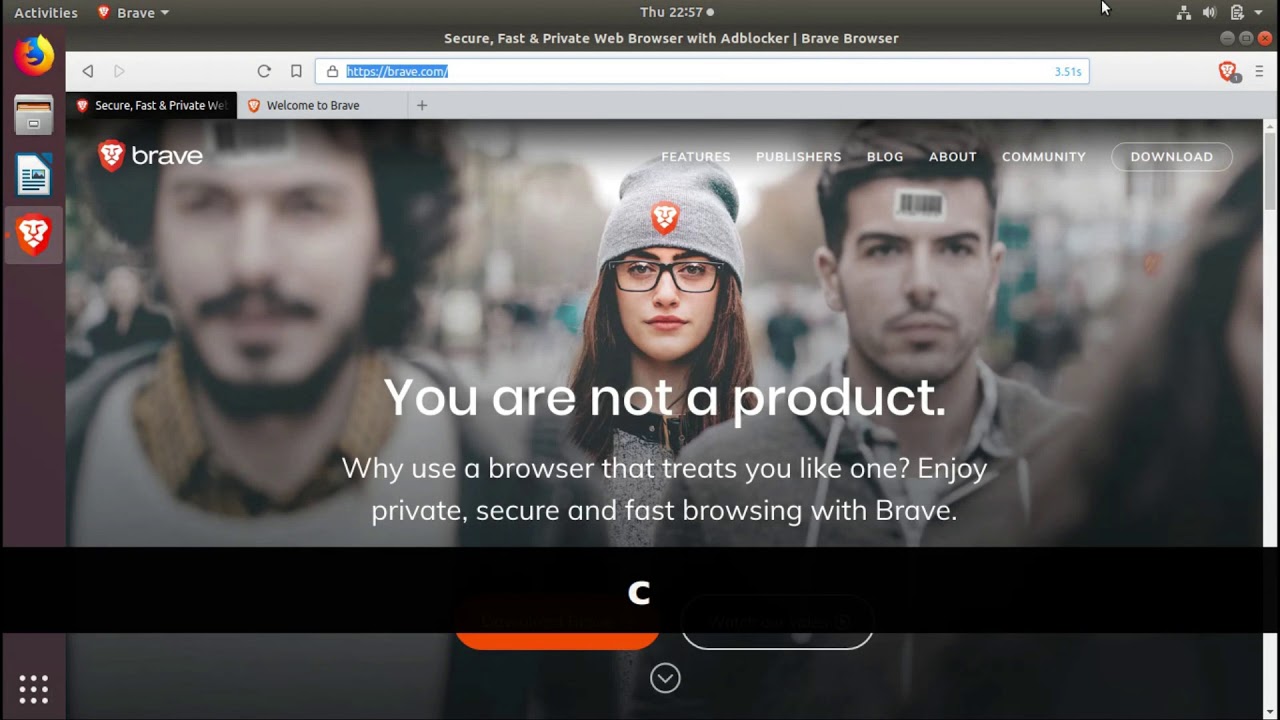The width and height of the screenshot is (1280, 720).
Task: Open the volume icon in the top bar
Action: (1209, 12)
